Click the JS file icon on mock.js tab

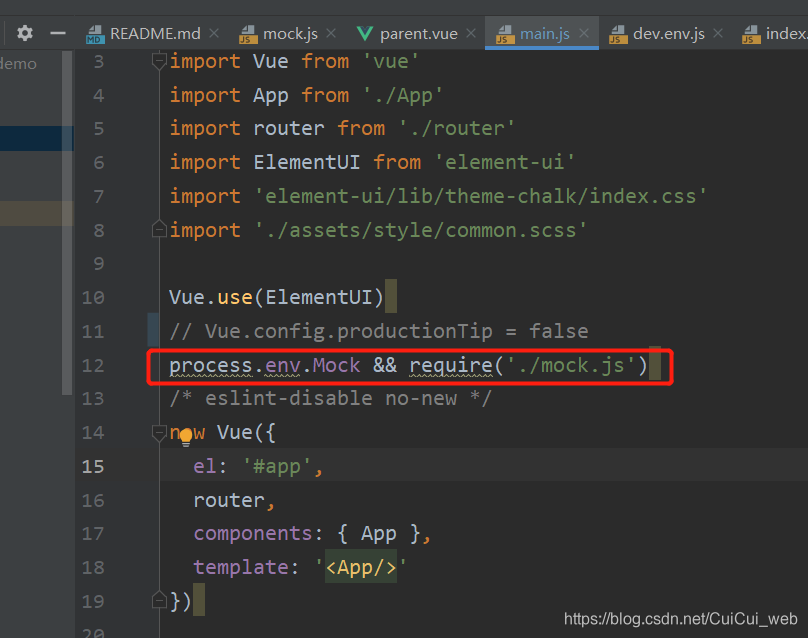[248, 35]
